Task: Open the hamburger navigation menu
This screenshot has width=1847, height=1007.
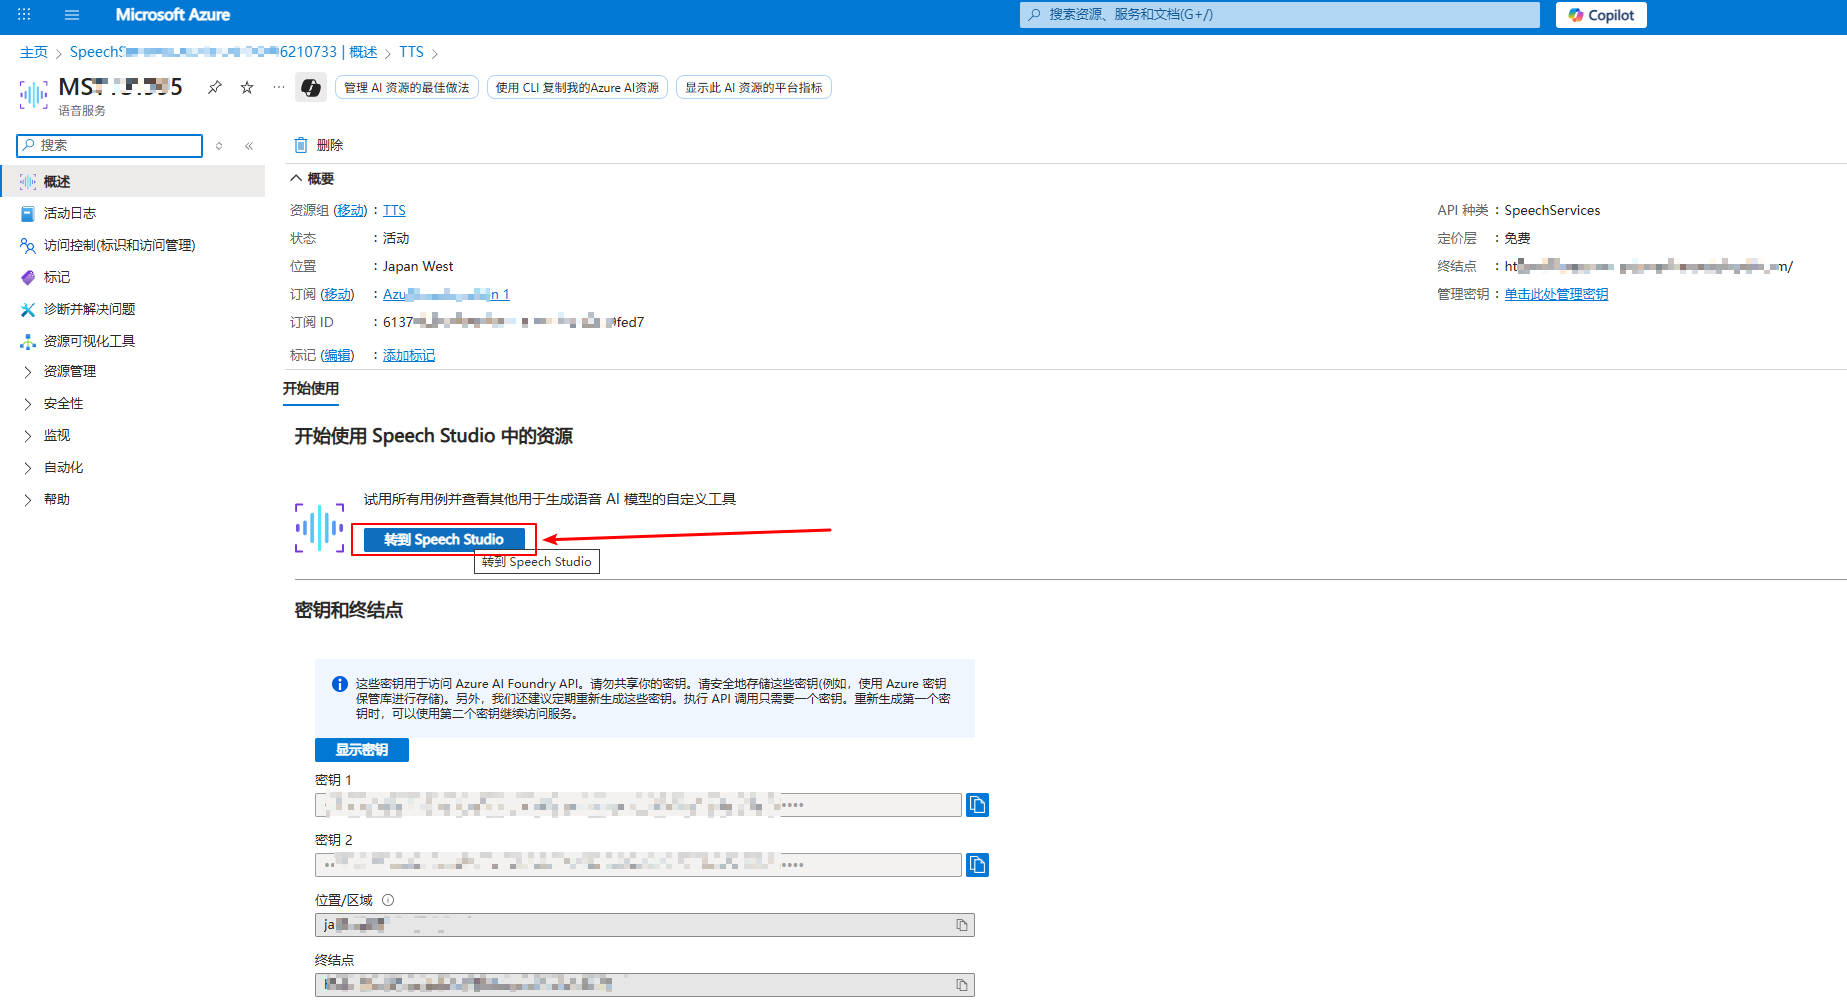Action: 72,15
